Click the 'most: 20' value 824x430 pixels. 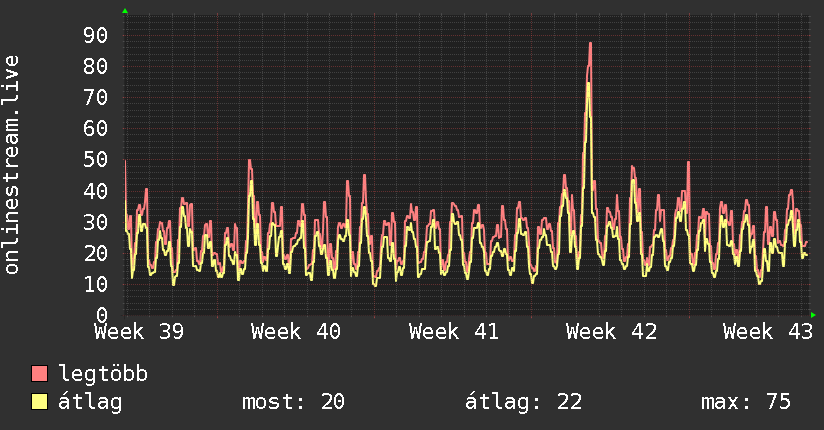(293, 402)
